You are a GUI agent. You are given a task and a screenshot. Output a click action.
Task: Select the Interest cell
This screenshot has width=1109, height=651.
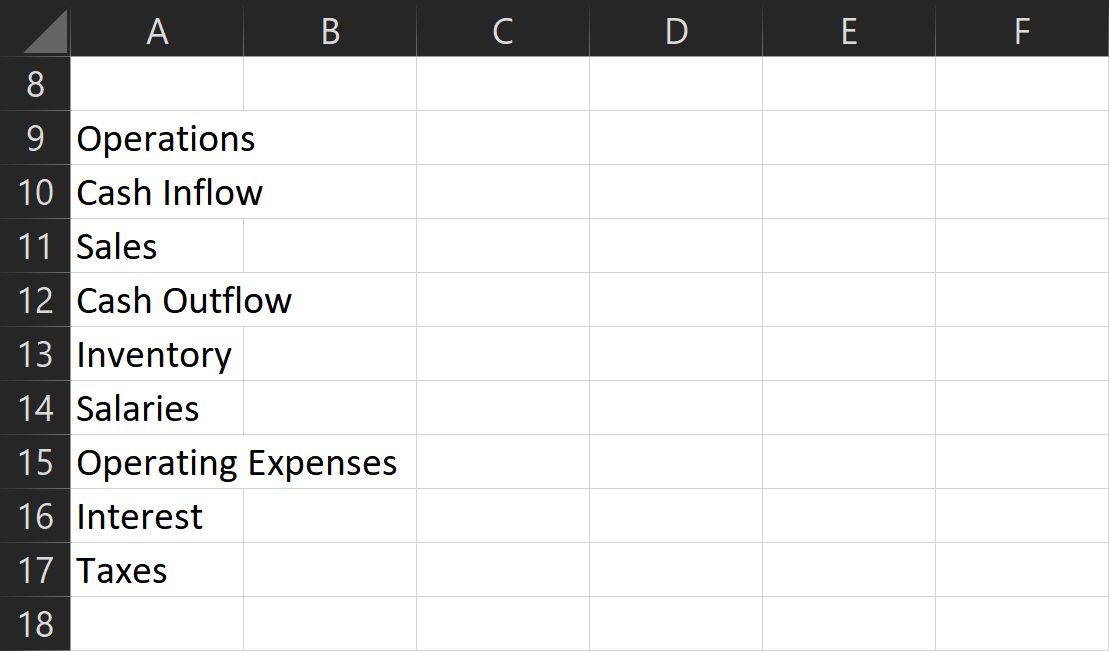pyautogui.click(x=157, y=516)
